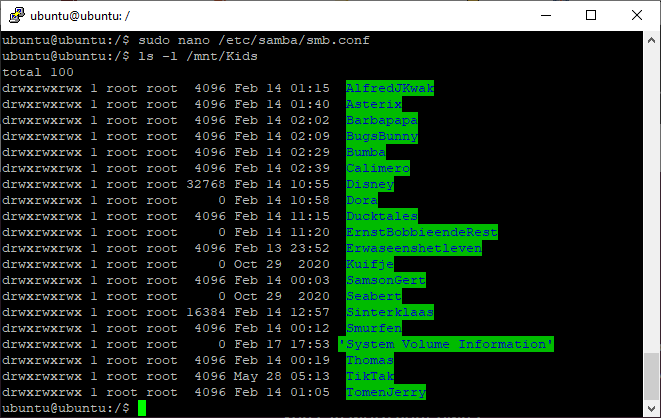
Task: Click the TikTak directory name
Action: point(370,376)
